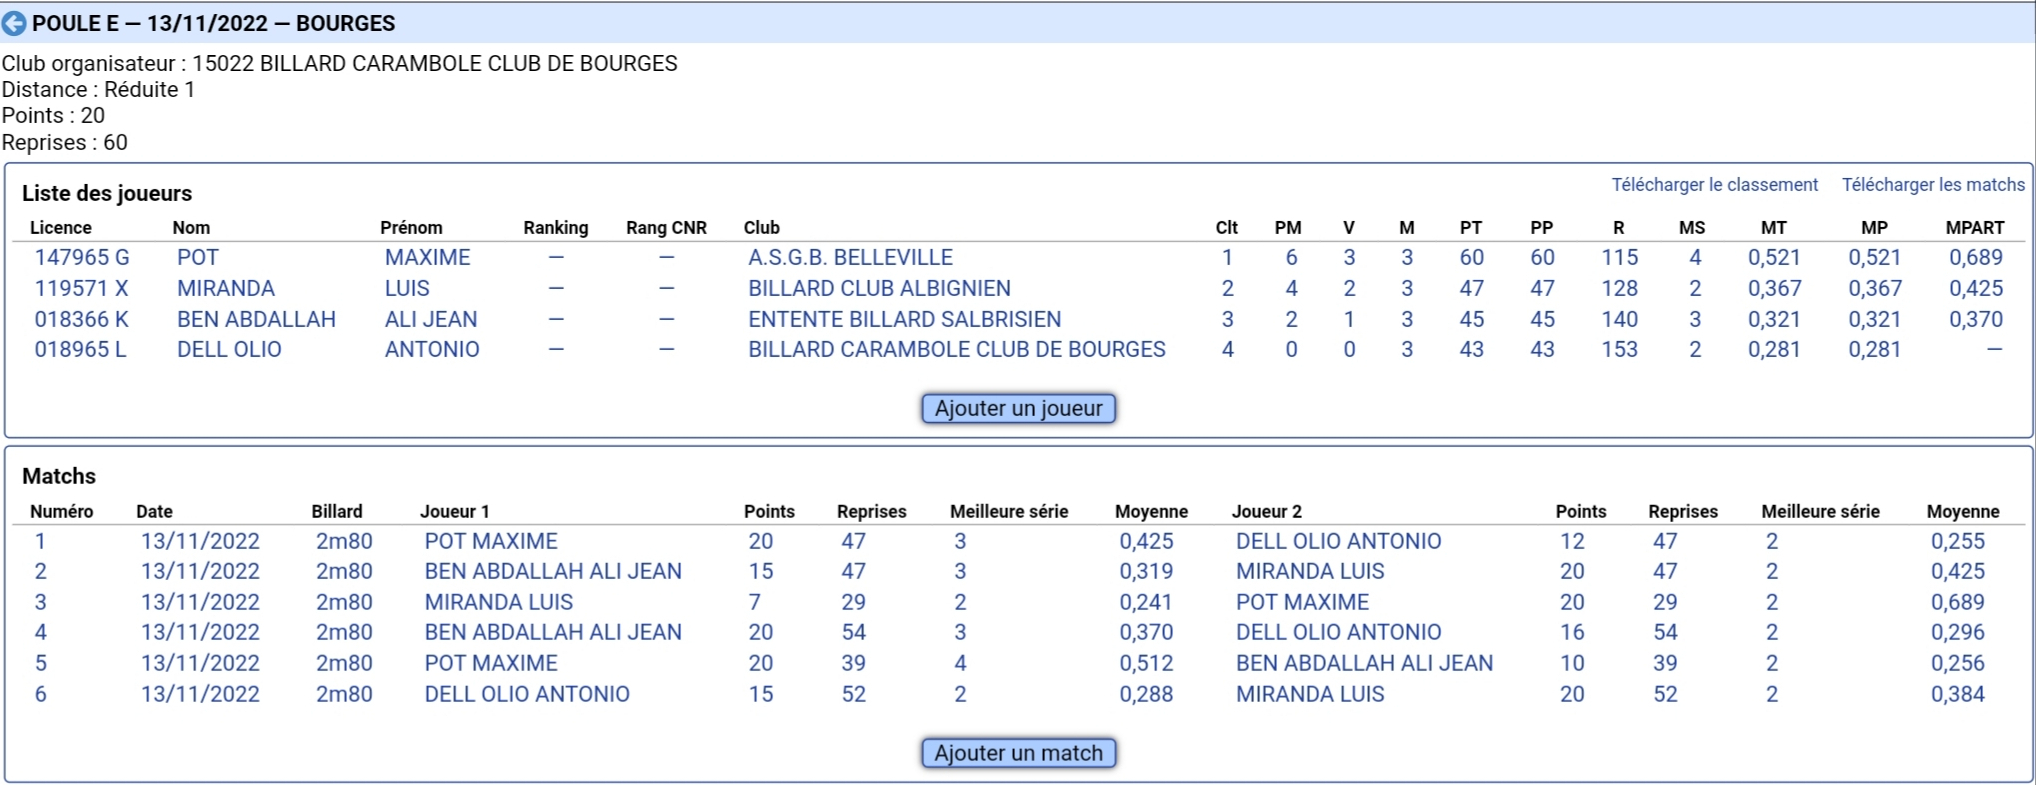This screenshot has height=785, width=2036.
Task: Click BILLARD CLUB ALBIGNIEN club link
Action: pyautogui.click(x=879, y=288)
